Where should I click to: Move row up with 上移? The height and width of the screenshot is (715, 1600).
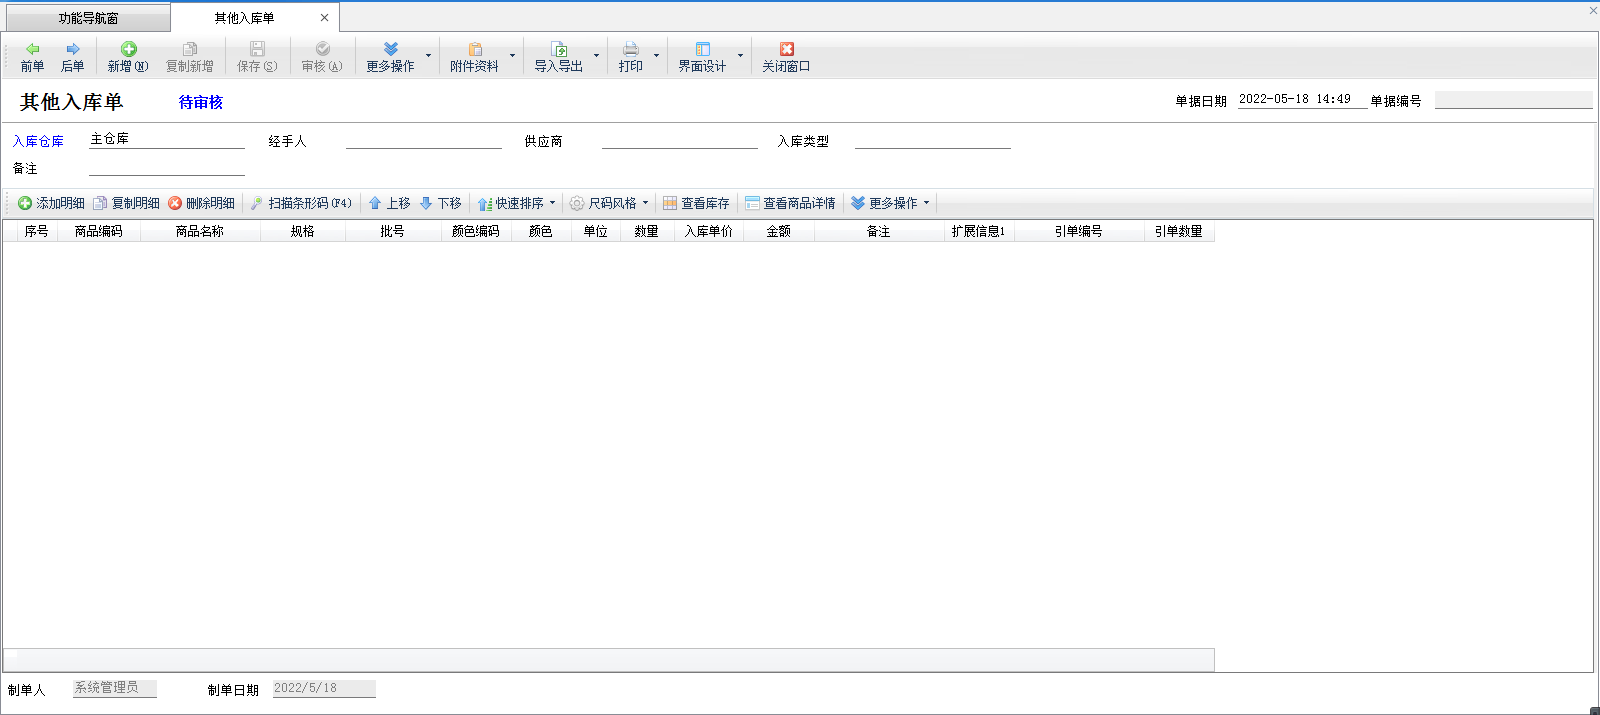(x=389, y=203)
